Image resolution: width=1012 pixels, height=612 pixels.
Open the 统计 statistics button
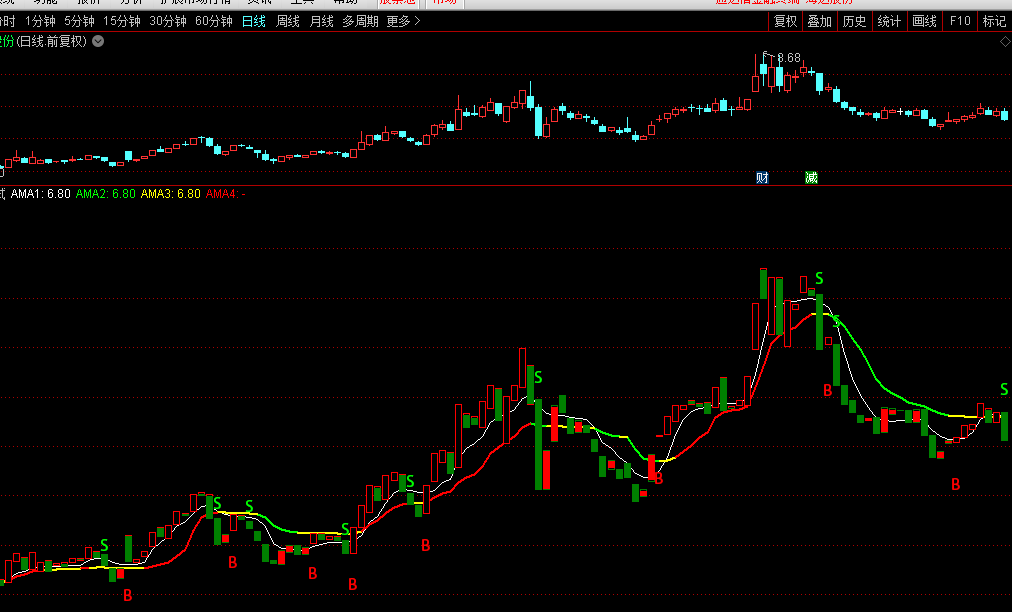tap(889, 21)
